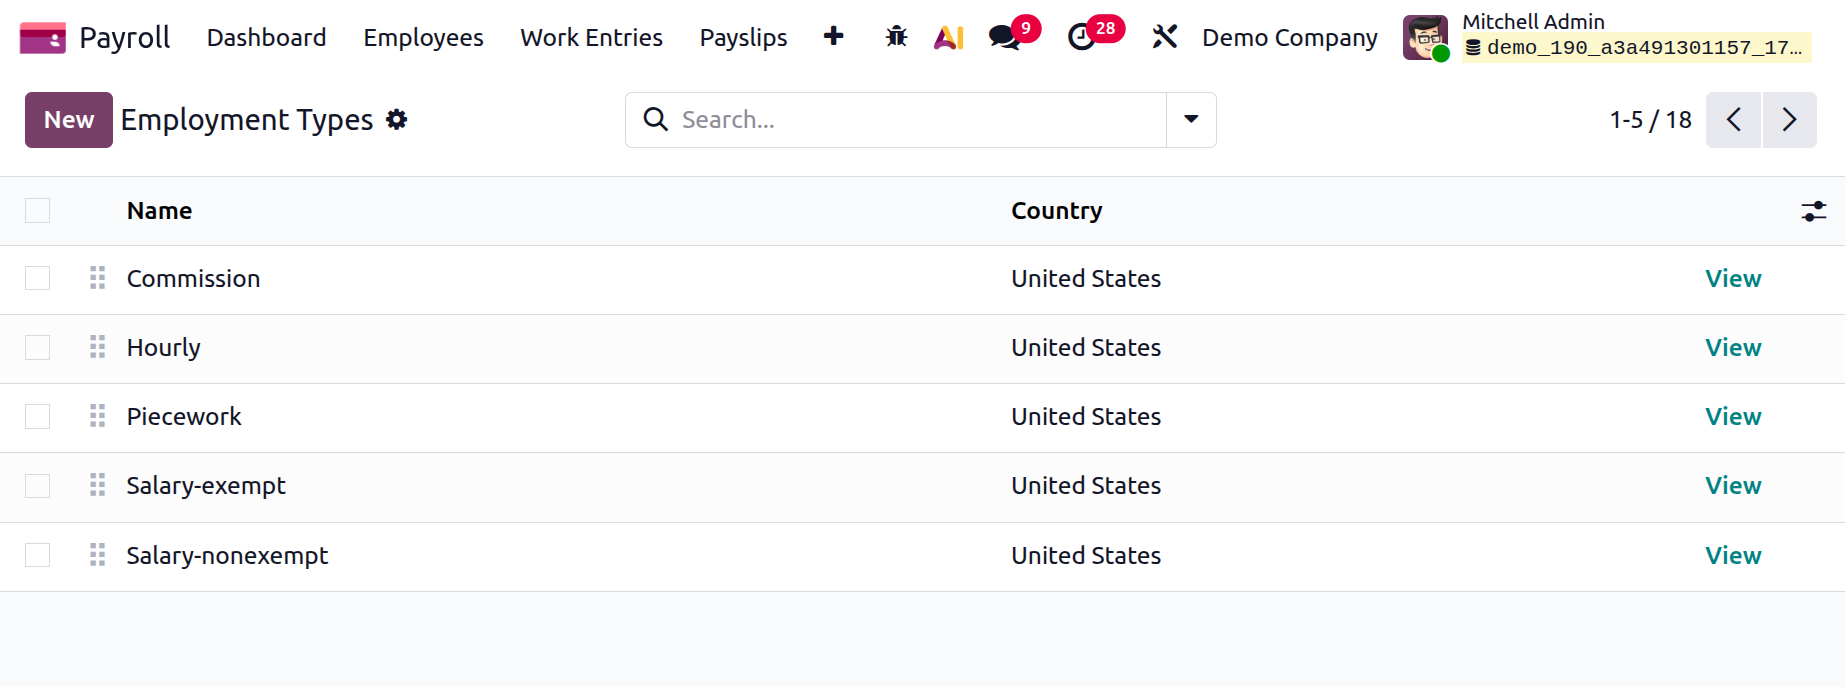Open optional columns adjust settings
This screenshot has width=1845, height=687.
tap(1813, 211)
